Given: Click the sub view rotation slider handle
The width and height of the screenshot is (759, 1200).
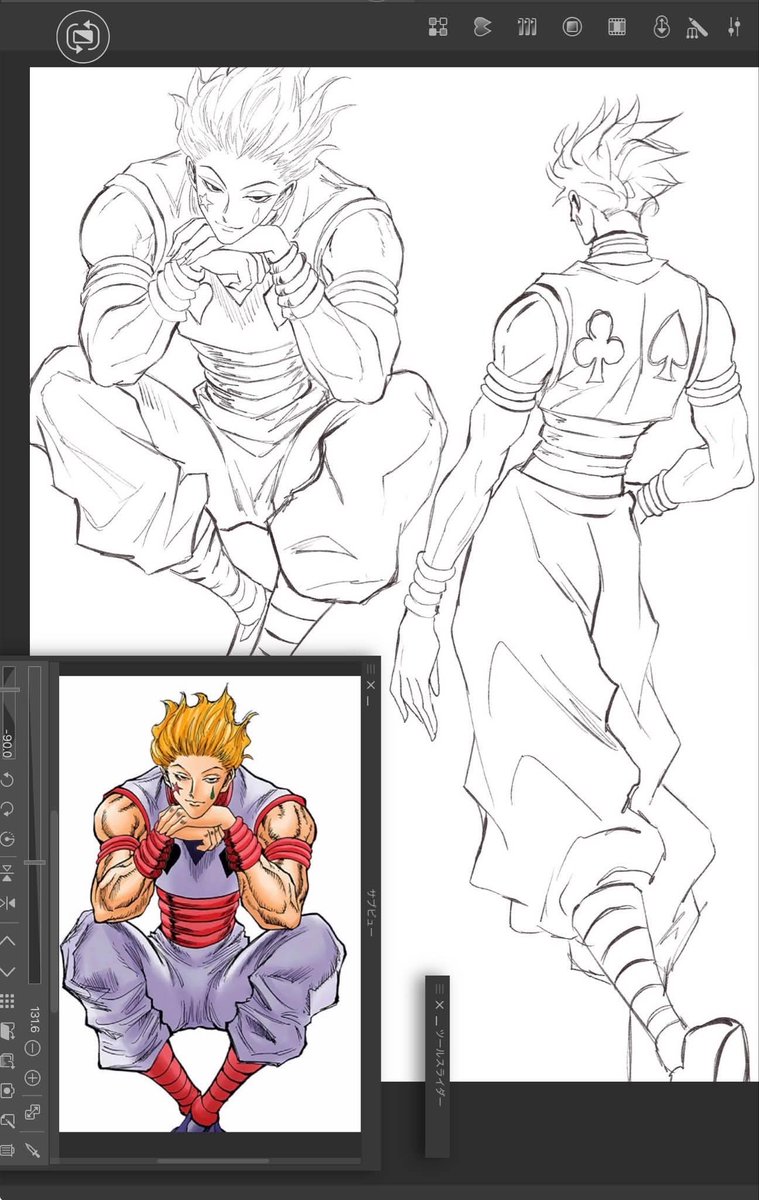Looking at the screenshot, I should point(9,690).
